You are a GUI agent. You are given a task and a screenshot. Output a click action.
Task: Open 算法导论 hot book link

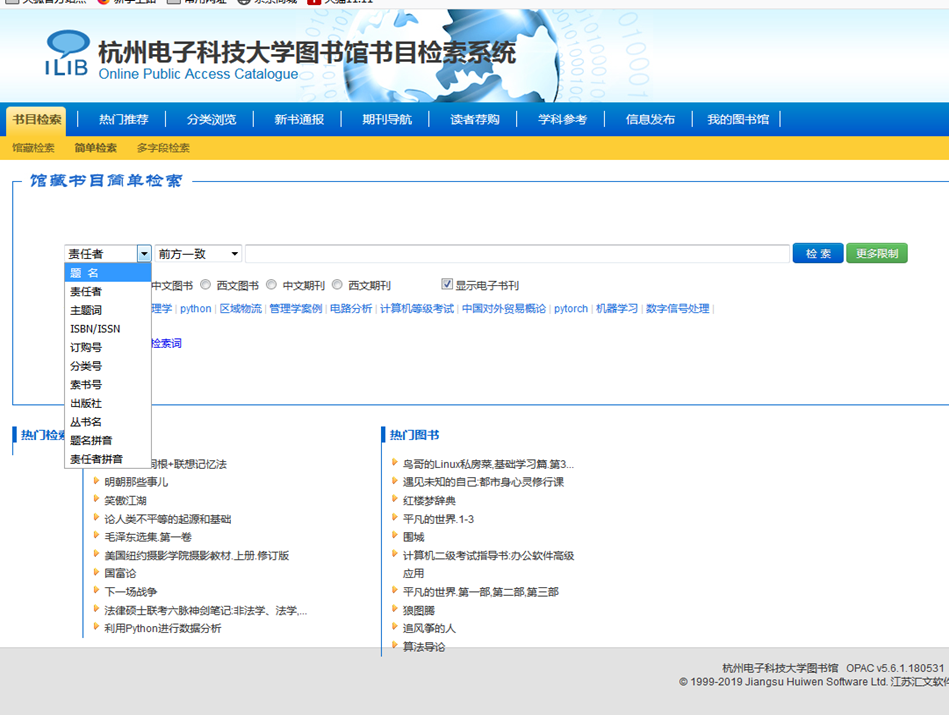coord(424,647)
